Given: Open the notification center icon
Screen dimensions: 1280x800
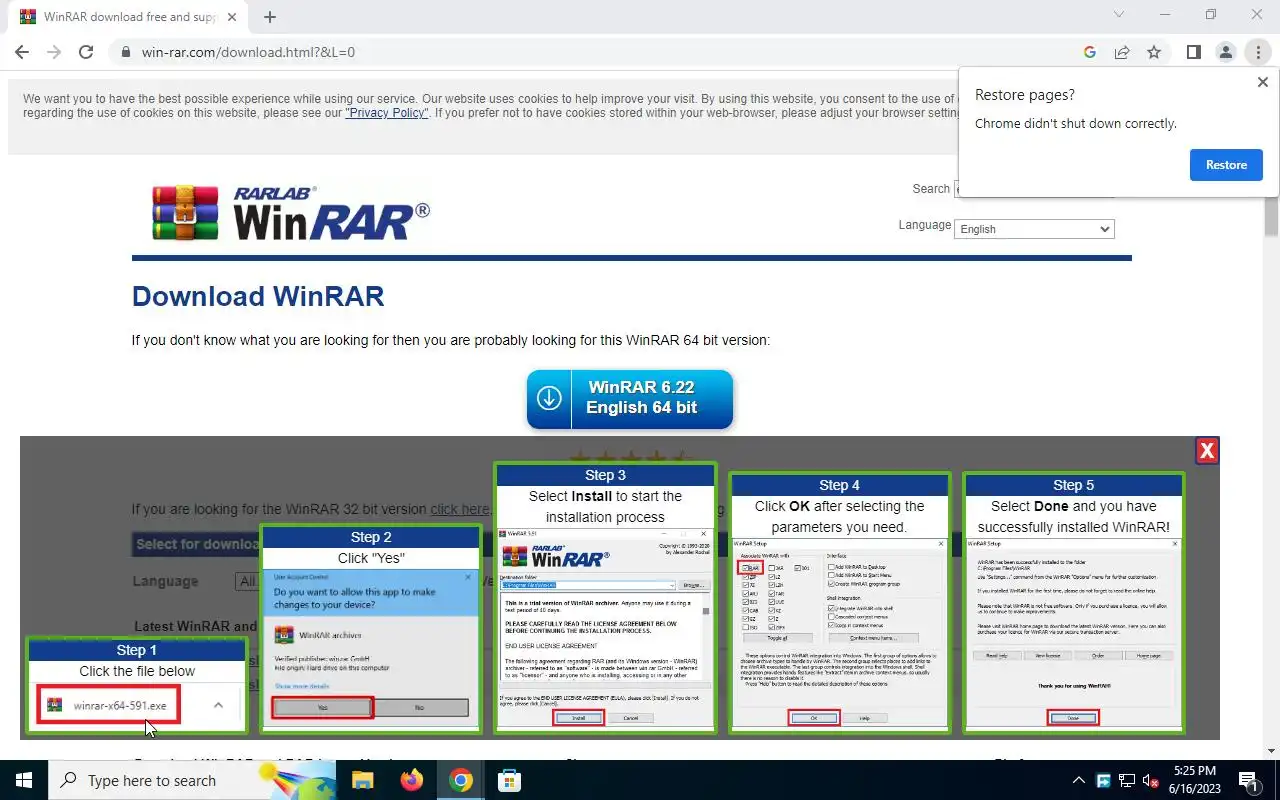Looking at the screenshot, I should click(x=1248, y=781).
